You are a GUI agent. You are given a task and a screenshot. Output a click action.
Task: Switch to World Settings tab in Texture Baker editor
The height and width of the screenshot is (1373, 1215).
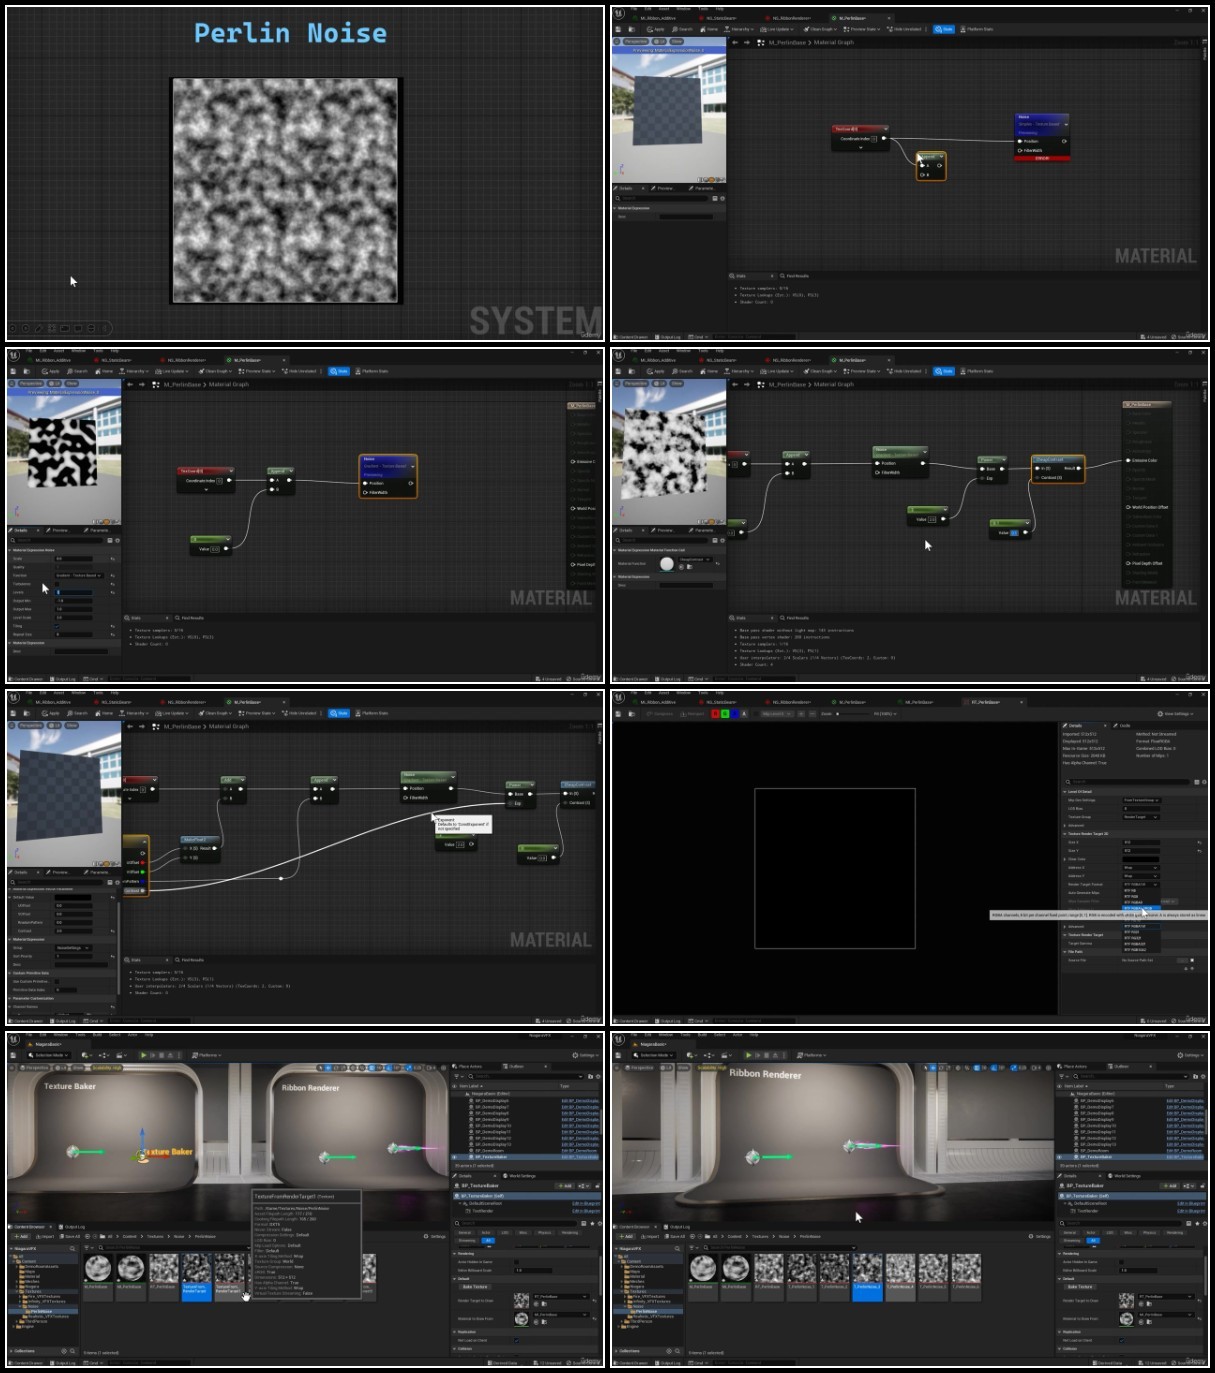[520, 1176]
